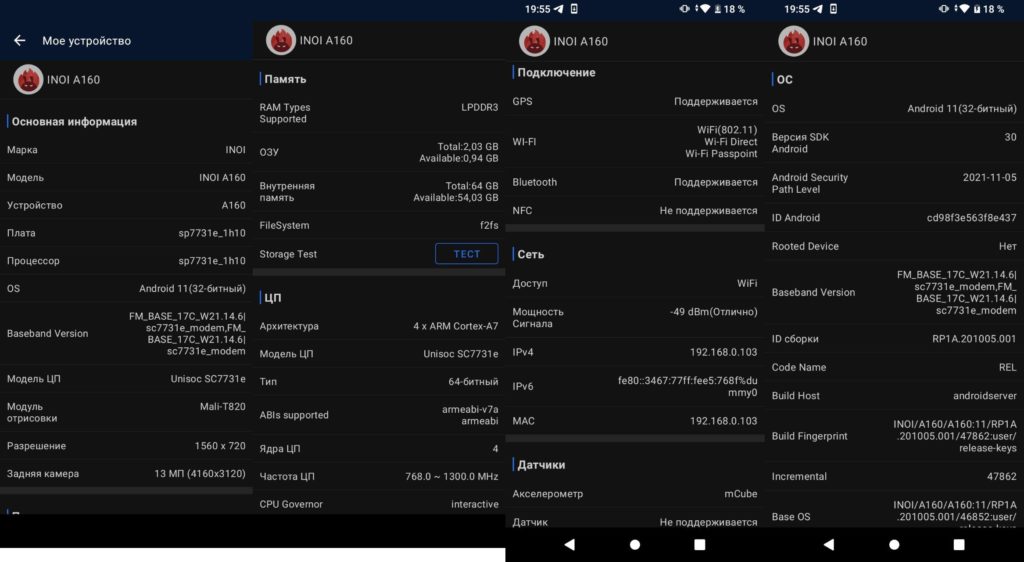The width and height of the screenshot is (1024, 562).
Task: Select Build Host value androidserver
Action: click(x=985, y=396)
